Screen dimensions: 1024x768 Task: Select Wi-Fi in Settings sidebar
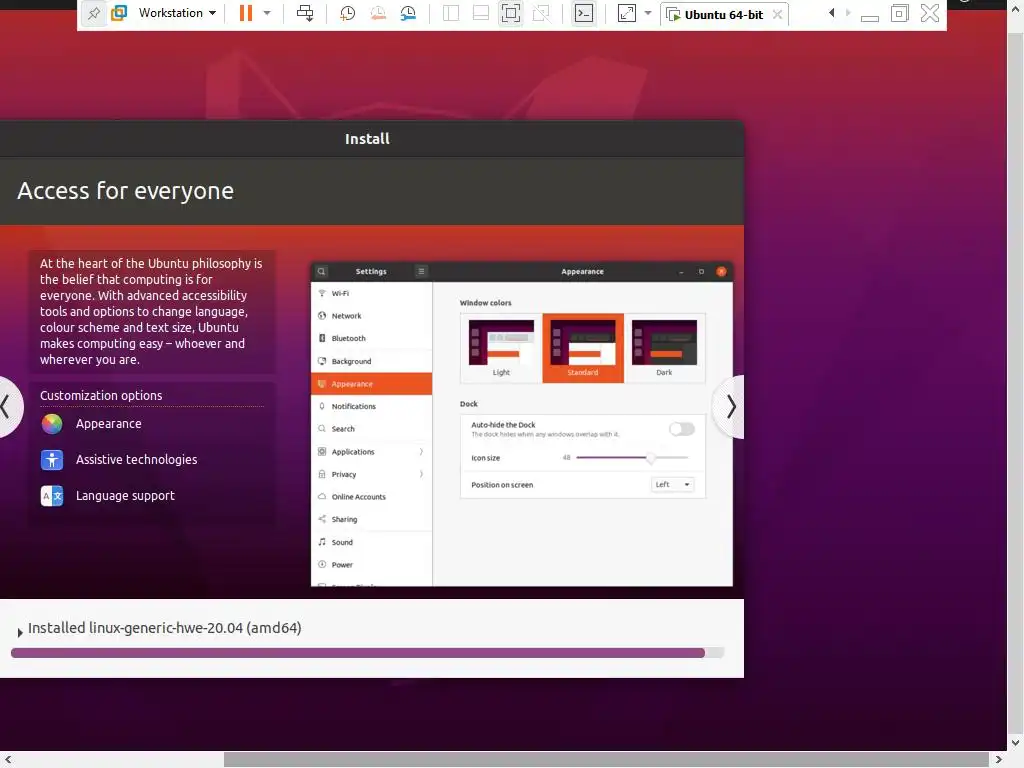[x=372, y=293]
